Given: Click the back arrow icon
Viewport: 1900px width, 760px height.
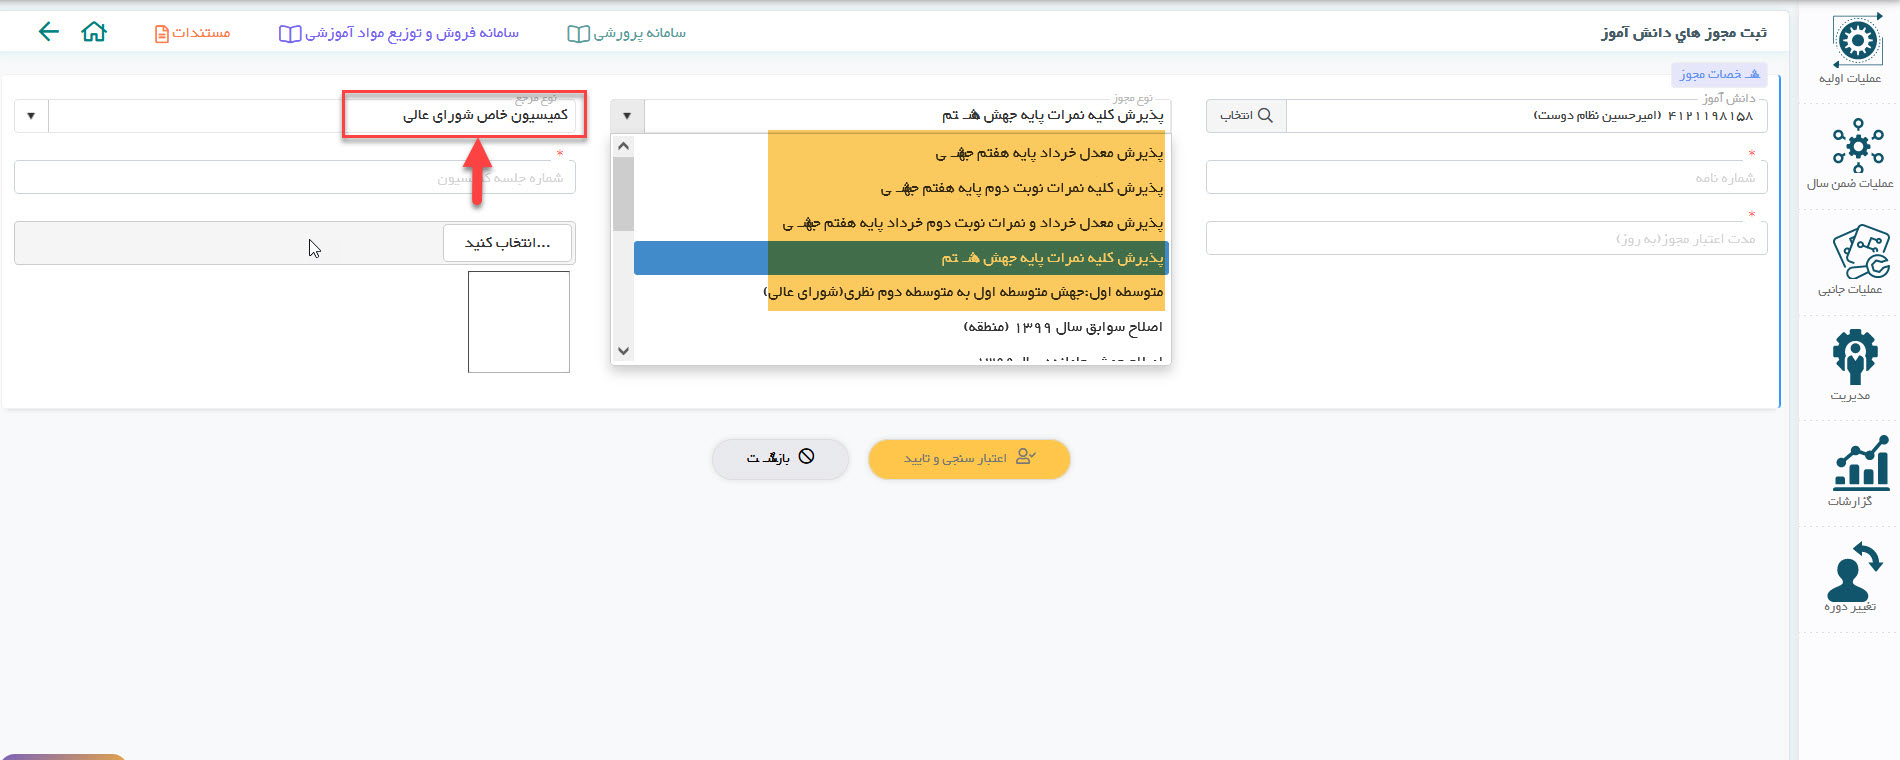Looking at the screenshot, I should click(x=48, y=32).
